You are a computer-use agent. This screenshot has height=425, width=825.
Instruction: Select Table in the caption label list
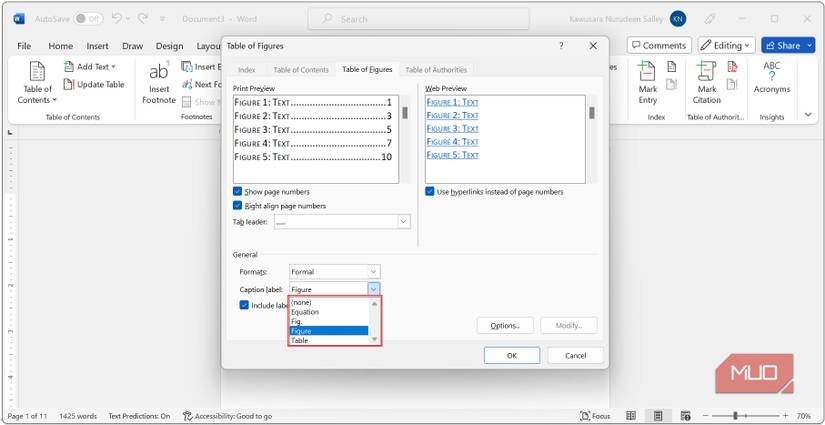point(300,341)
